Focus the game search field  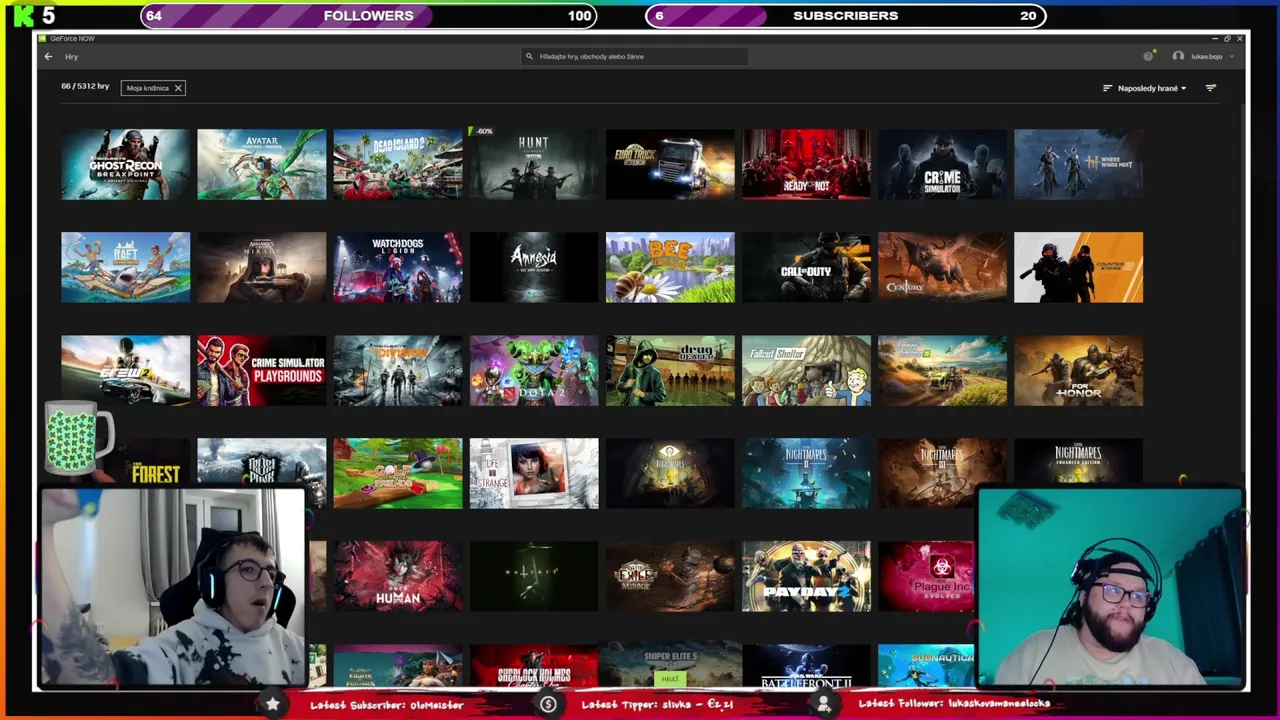click(635, 57)
